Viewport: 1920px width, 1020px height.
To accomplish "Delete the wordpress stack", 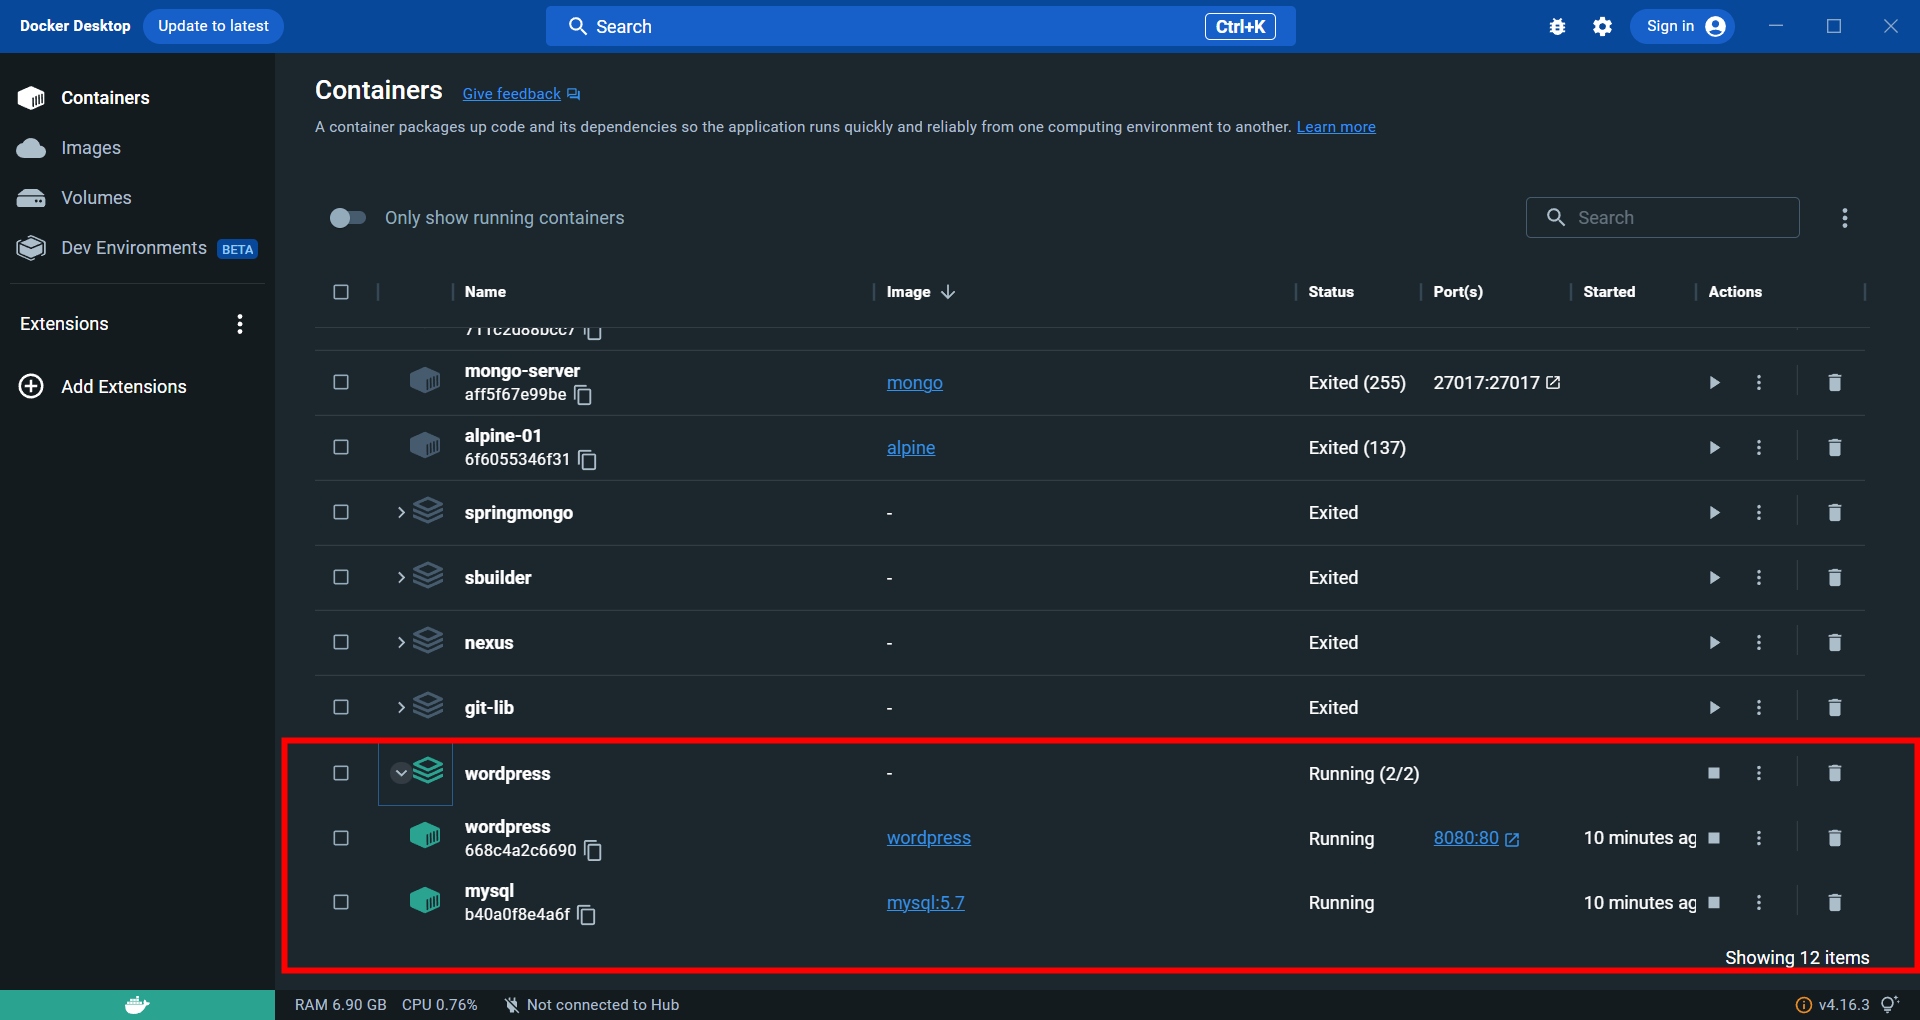I will click(1834, 773).
